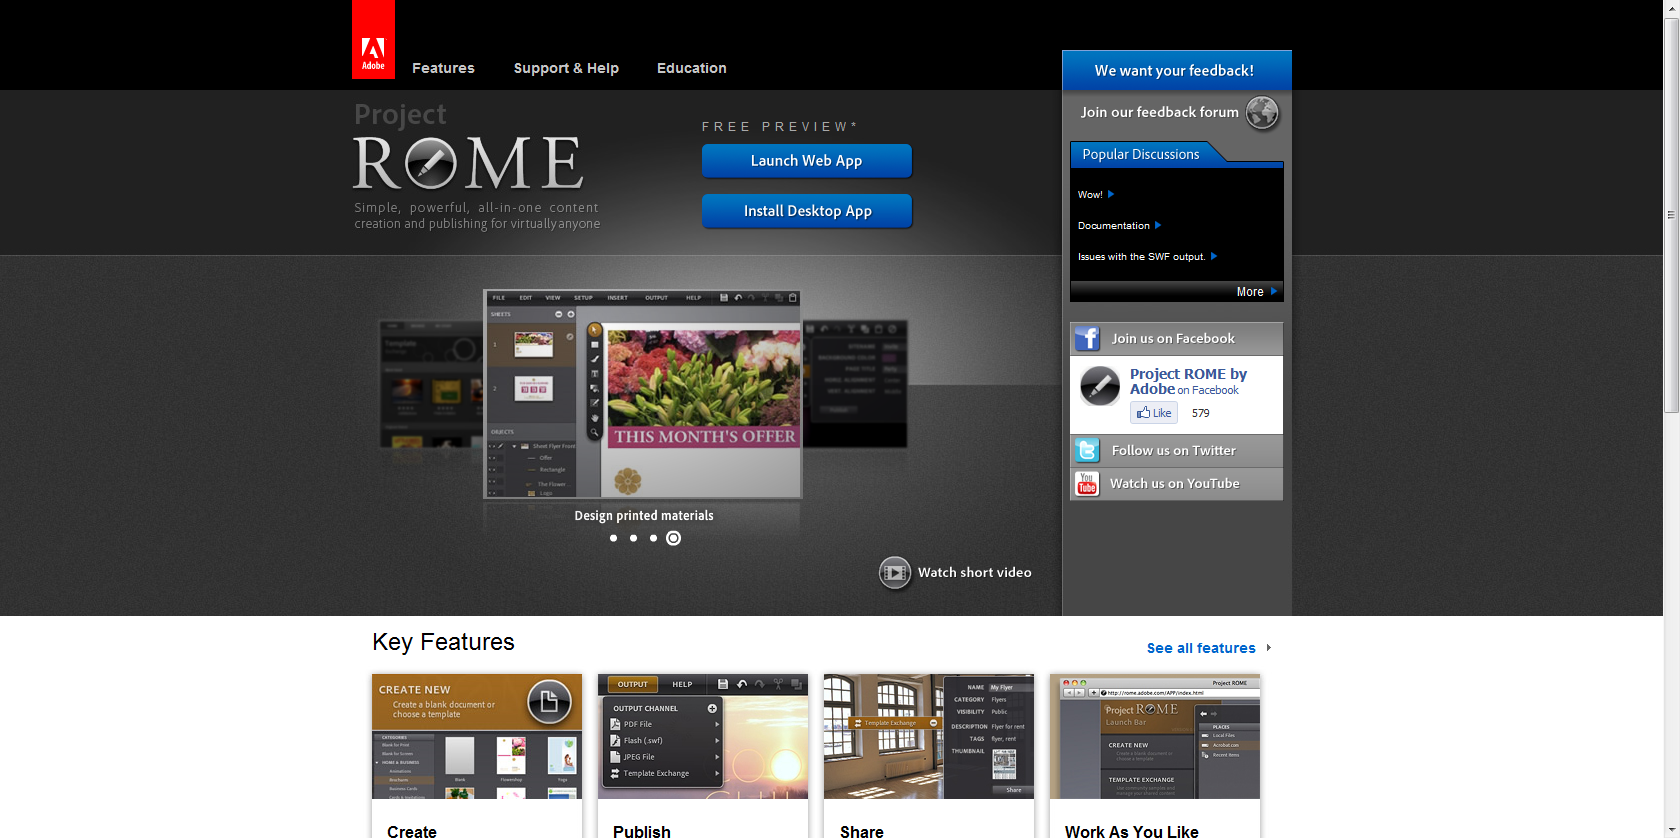Select the Popular Discussions tab
Image resolution: width=1680 pixels, height=838 pixels.
(1141, 154)
